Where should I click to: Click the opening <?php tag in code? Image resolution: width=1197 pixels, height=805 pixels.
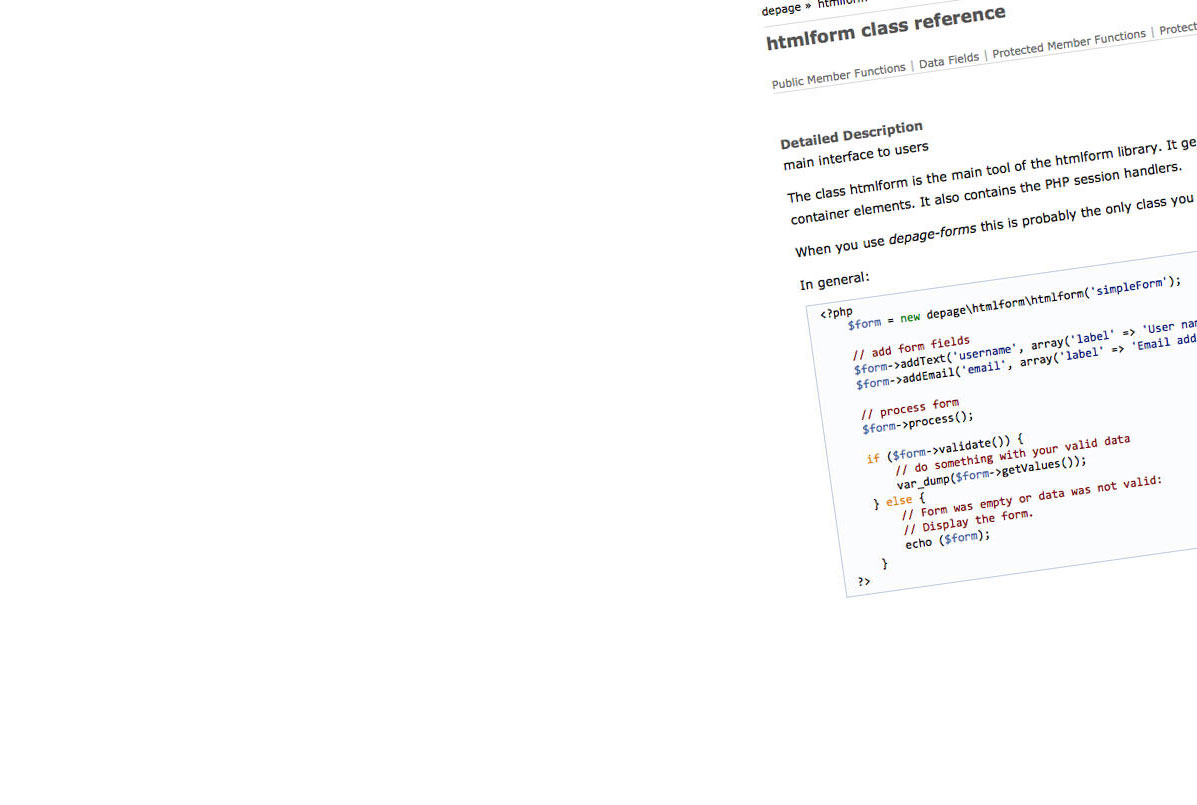[x=836, y=312]
